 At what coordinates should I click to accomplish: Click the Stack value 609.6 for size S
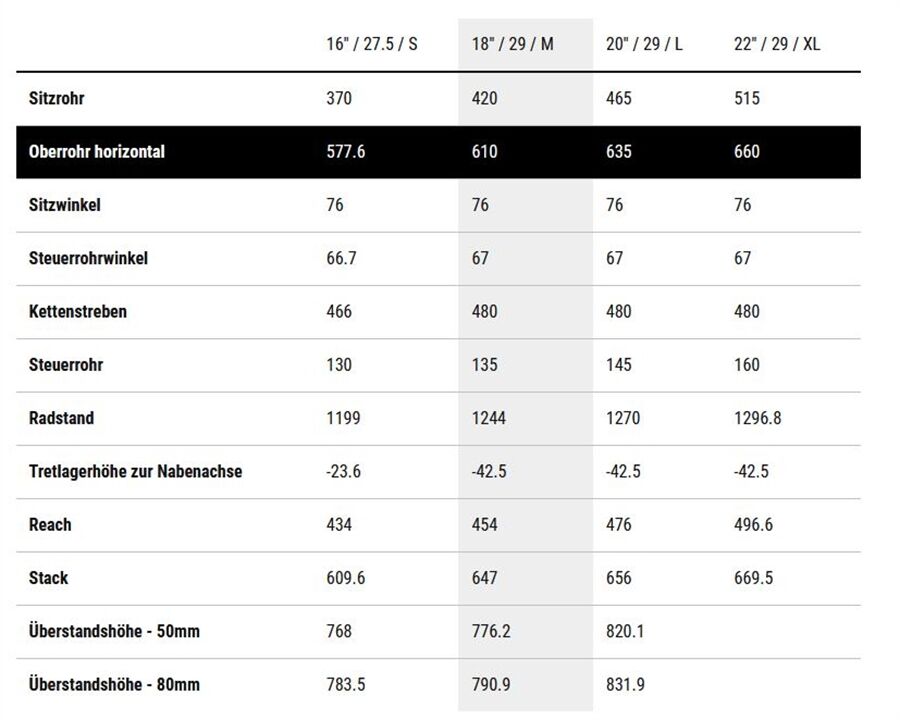click(x=346, y=578)
